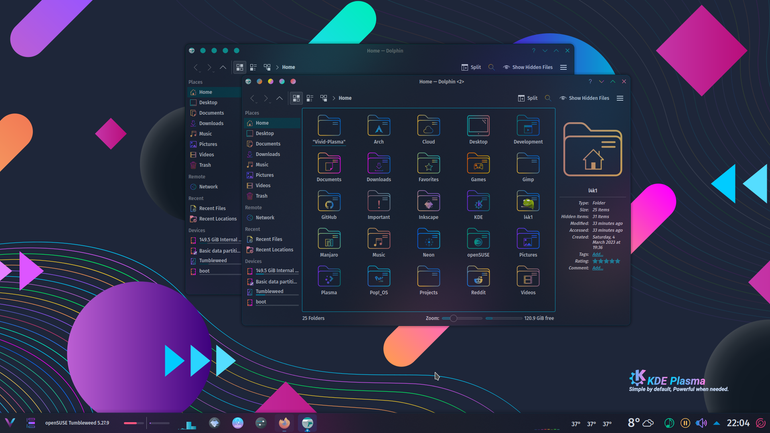Open the openSUSE folder

[x=478, y=243]
